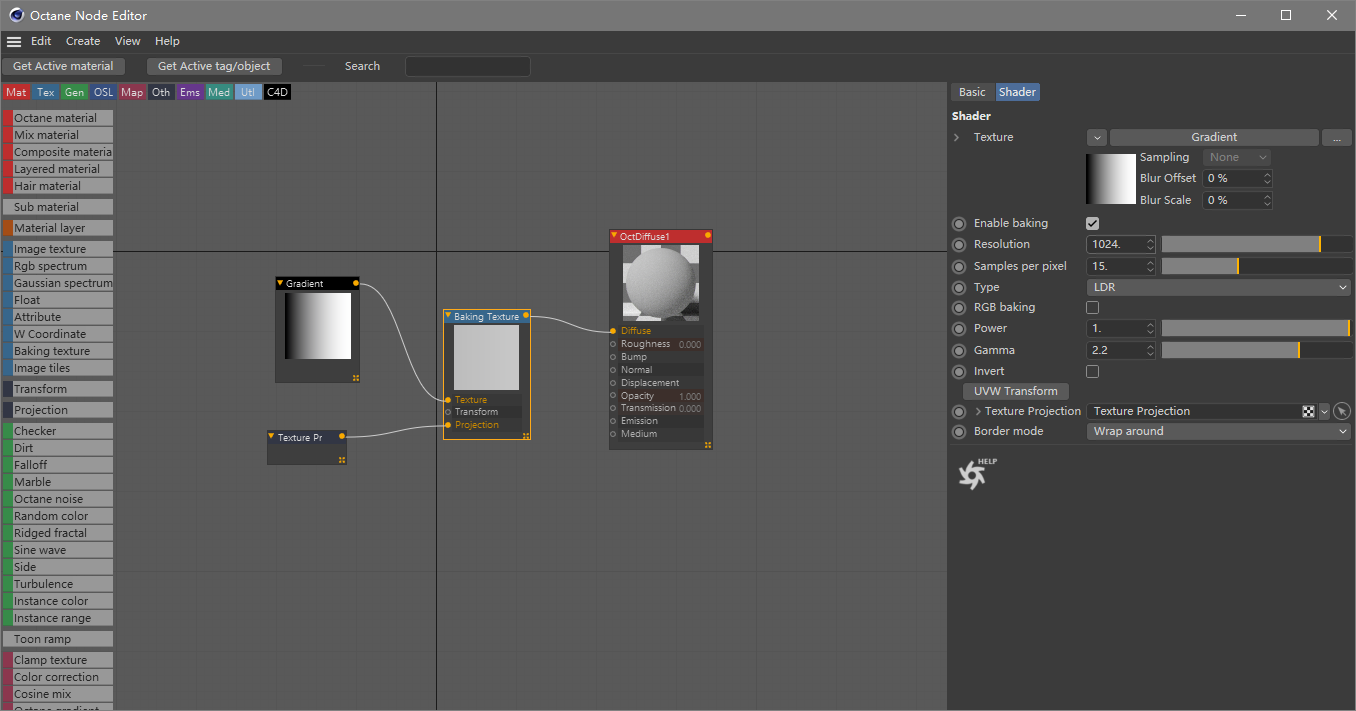
Task: Expand the Texture row chevron
Action: tap(957, 137)
